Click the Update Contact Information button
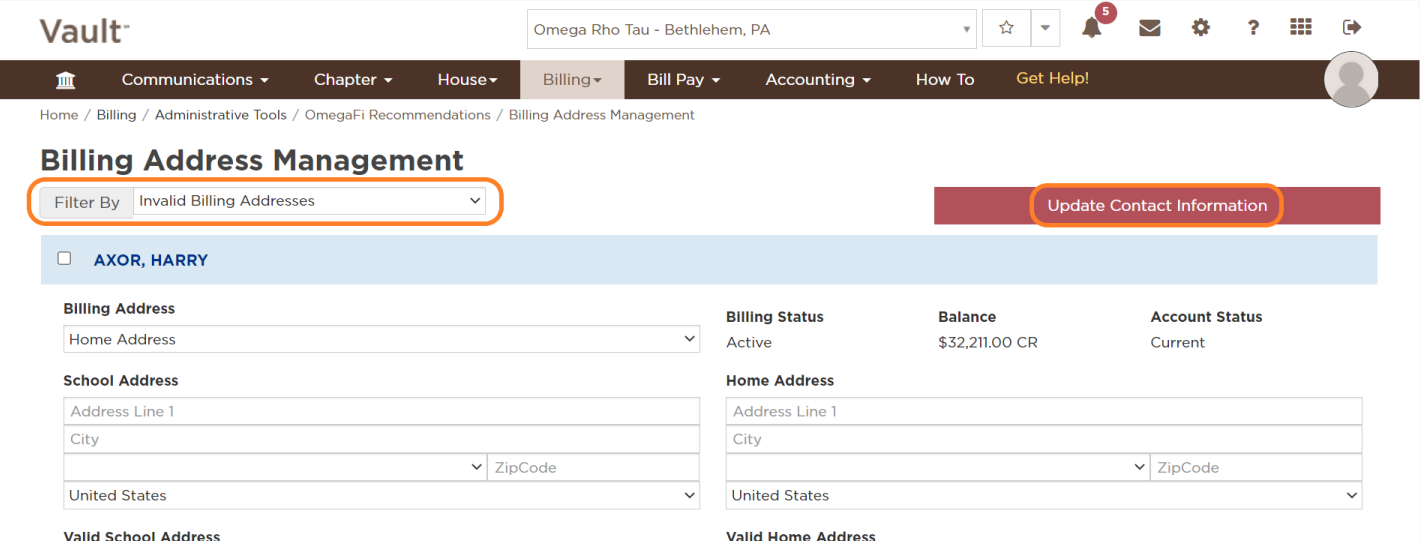Screen dimensions: 1420x541 1156,206
